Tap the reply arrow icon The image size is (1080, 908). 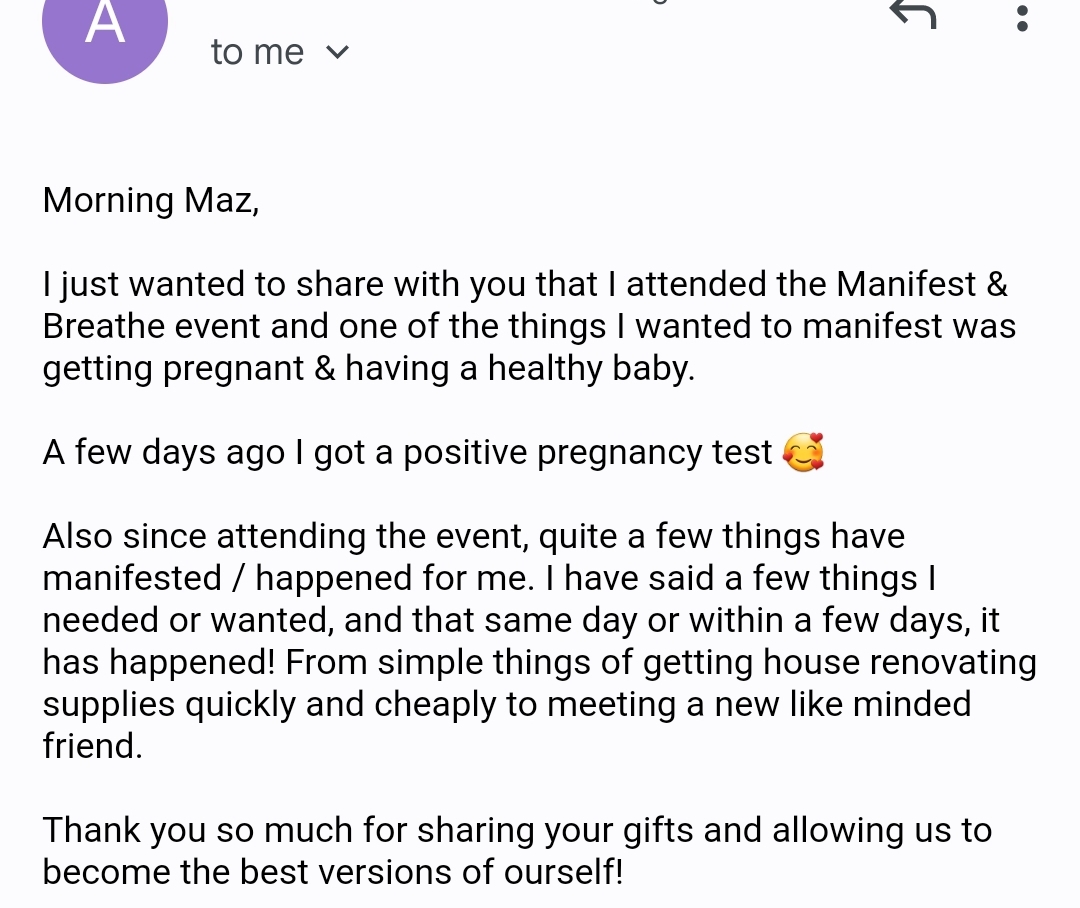coord(913,14)
